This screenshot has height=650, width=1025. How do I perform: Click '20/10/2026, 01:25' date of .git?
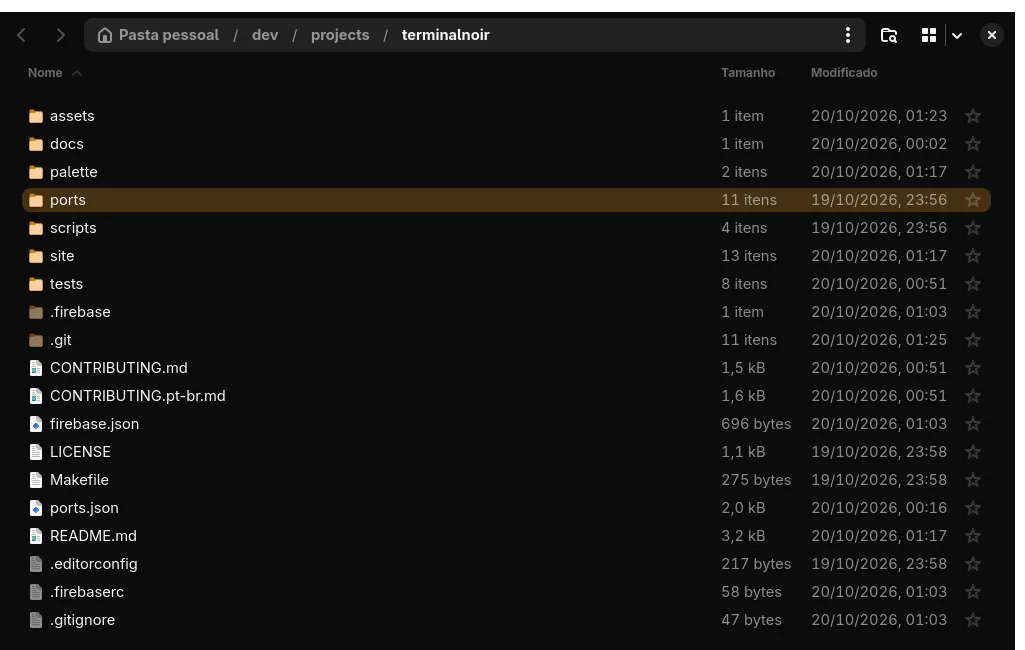879,340
